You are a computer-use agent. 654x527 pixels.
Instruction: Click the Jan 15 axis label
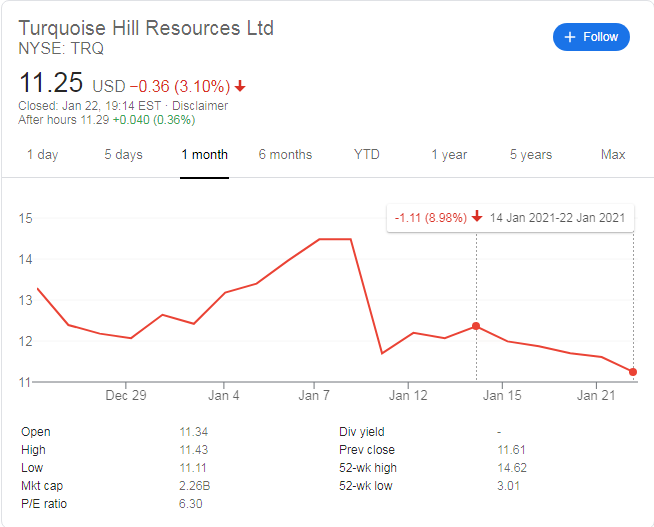pos(502,395)
